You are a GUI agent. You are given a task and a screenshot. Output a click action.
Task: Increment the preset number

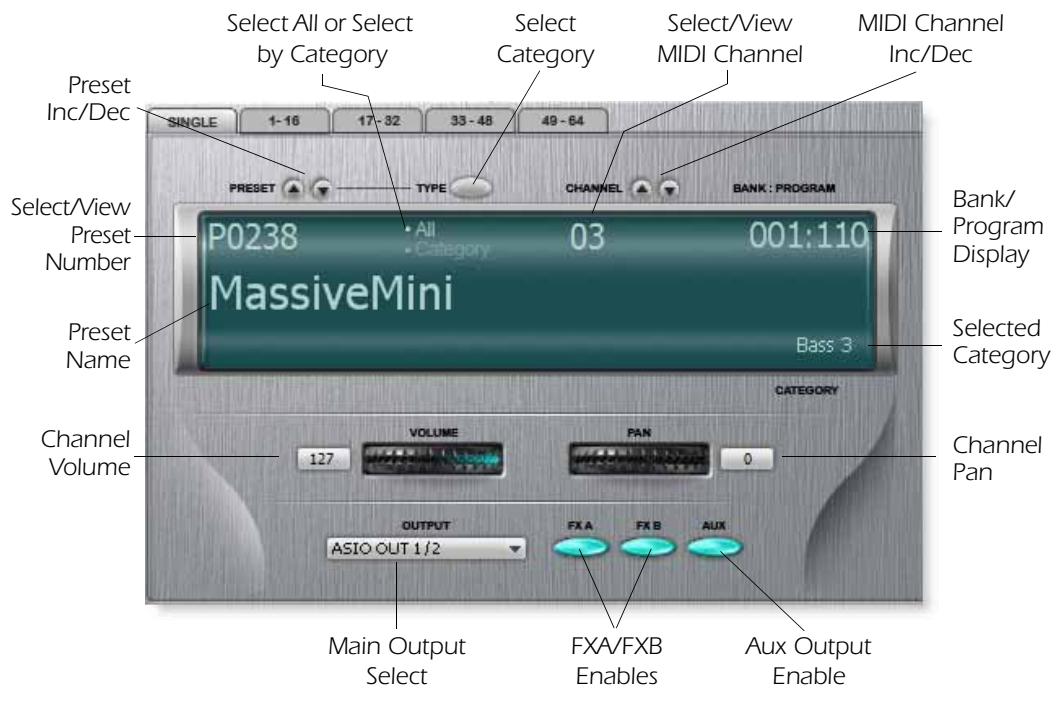(x=292, y=188)
